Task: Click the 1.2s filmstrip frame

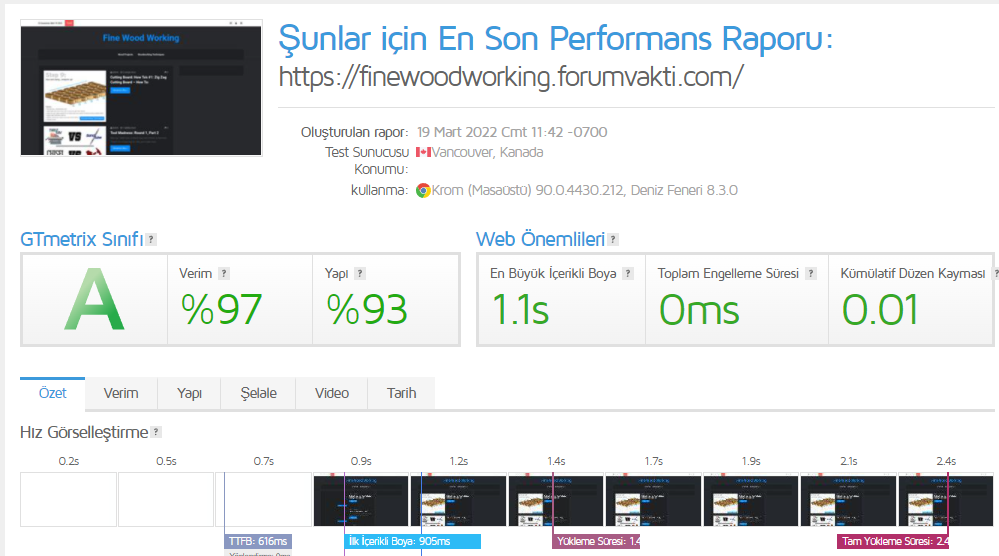Action: [459, 499]
